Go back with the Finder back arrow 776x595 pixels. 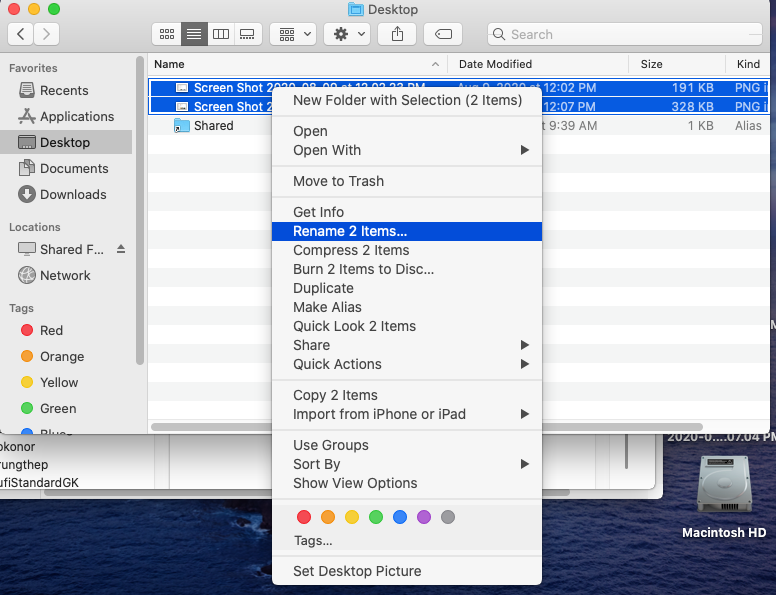click(21, 34)
